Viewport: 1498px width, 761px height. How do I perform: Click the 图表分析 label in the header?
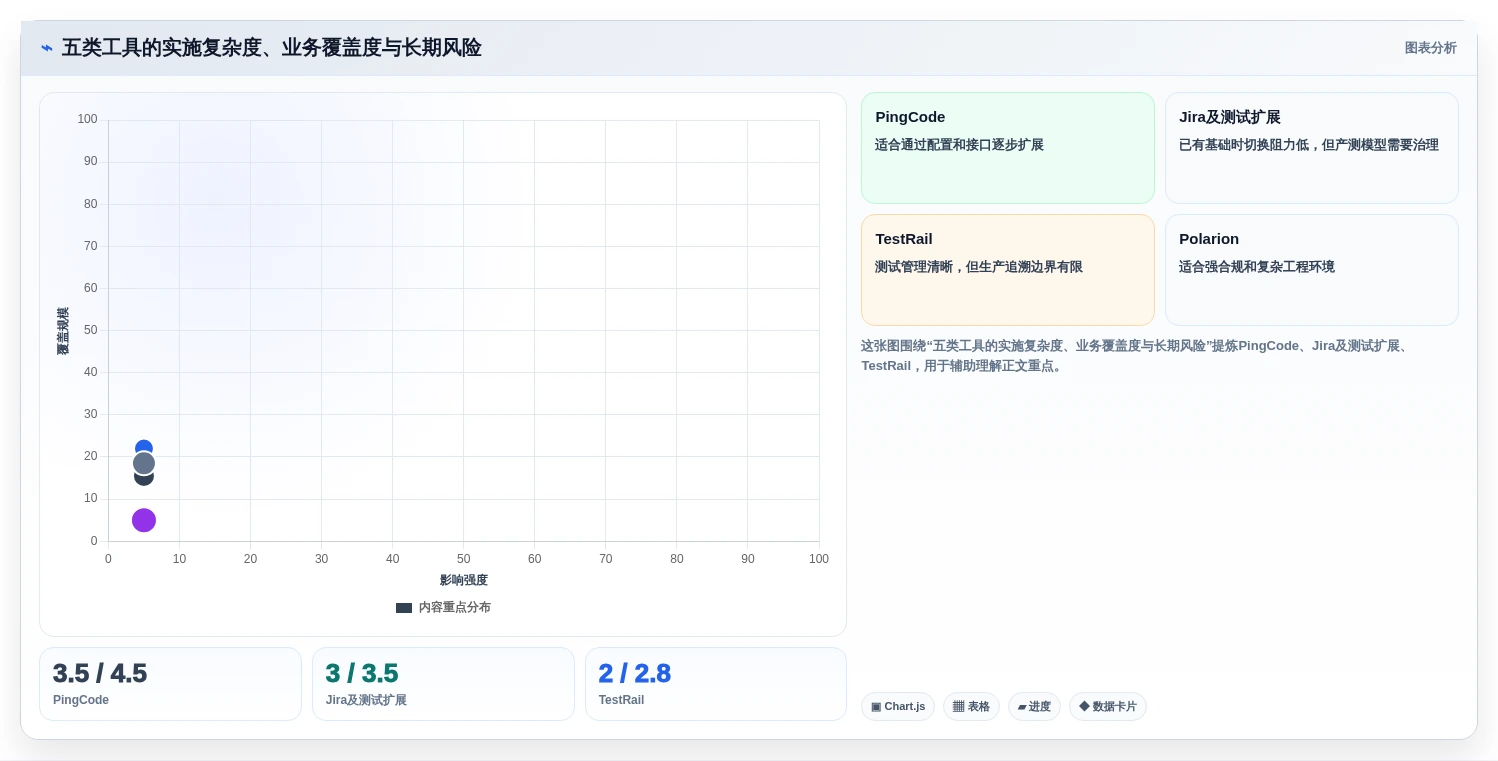tap(1430, 48)
